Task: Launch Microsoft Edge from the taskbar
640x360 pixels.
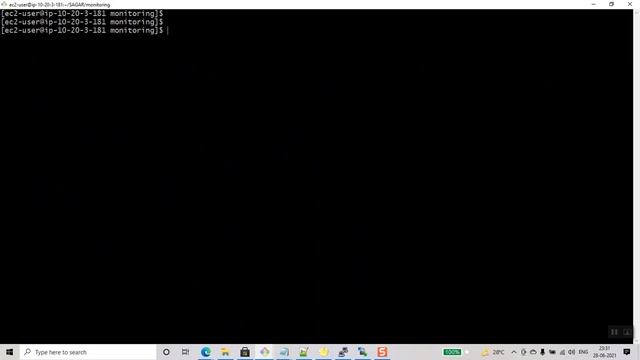Action: [205, 352]
